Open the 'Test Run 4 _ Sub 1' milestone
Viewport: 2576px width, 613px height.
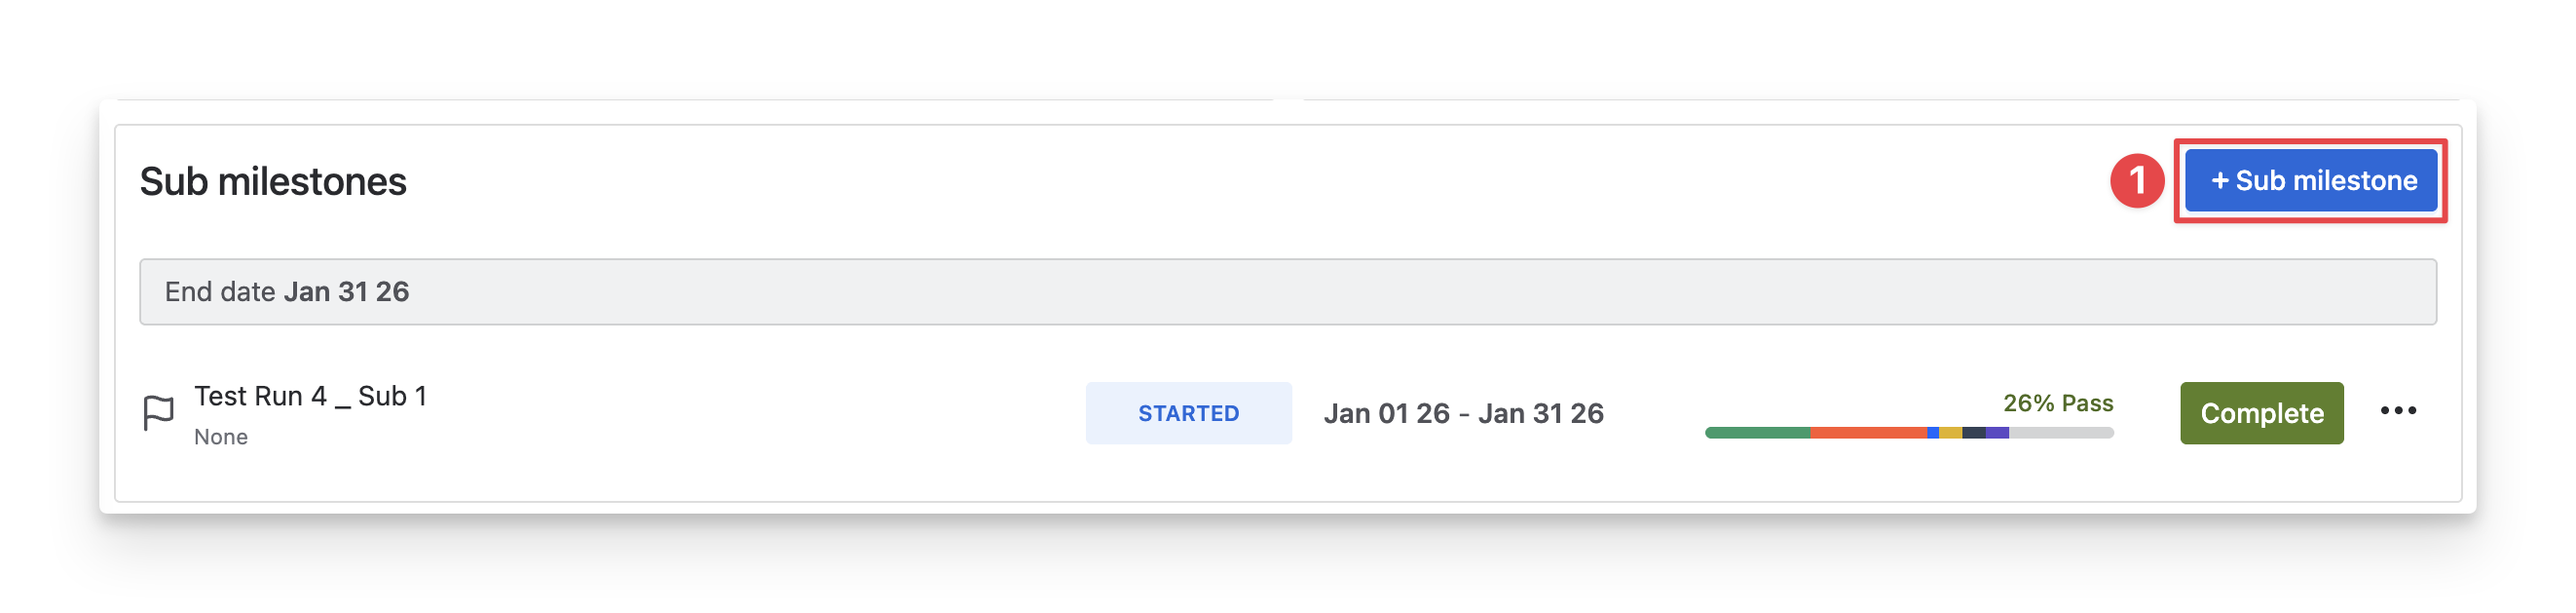pyautogui.click(x=310, y=397)
